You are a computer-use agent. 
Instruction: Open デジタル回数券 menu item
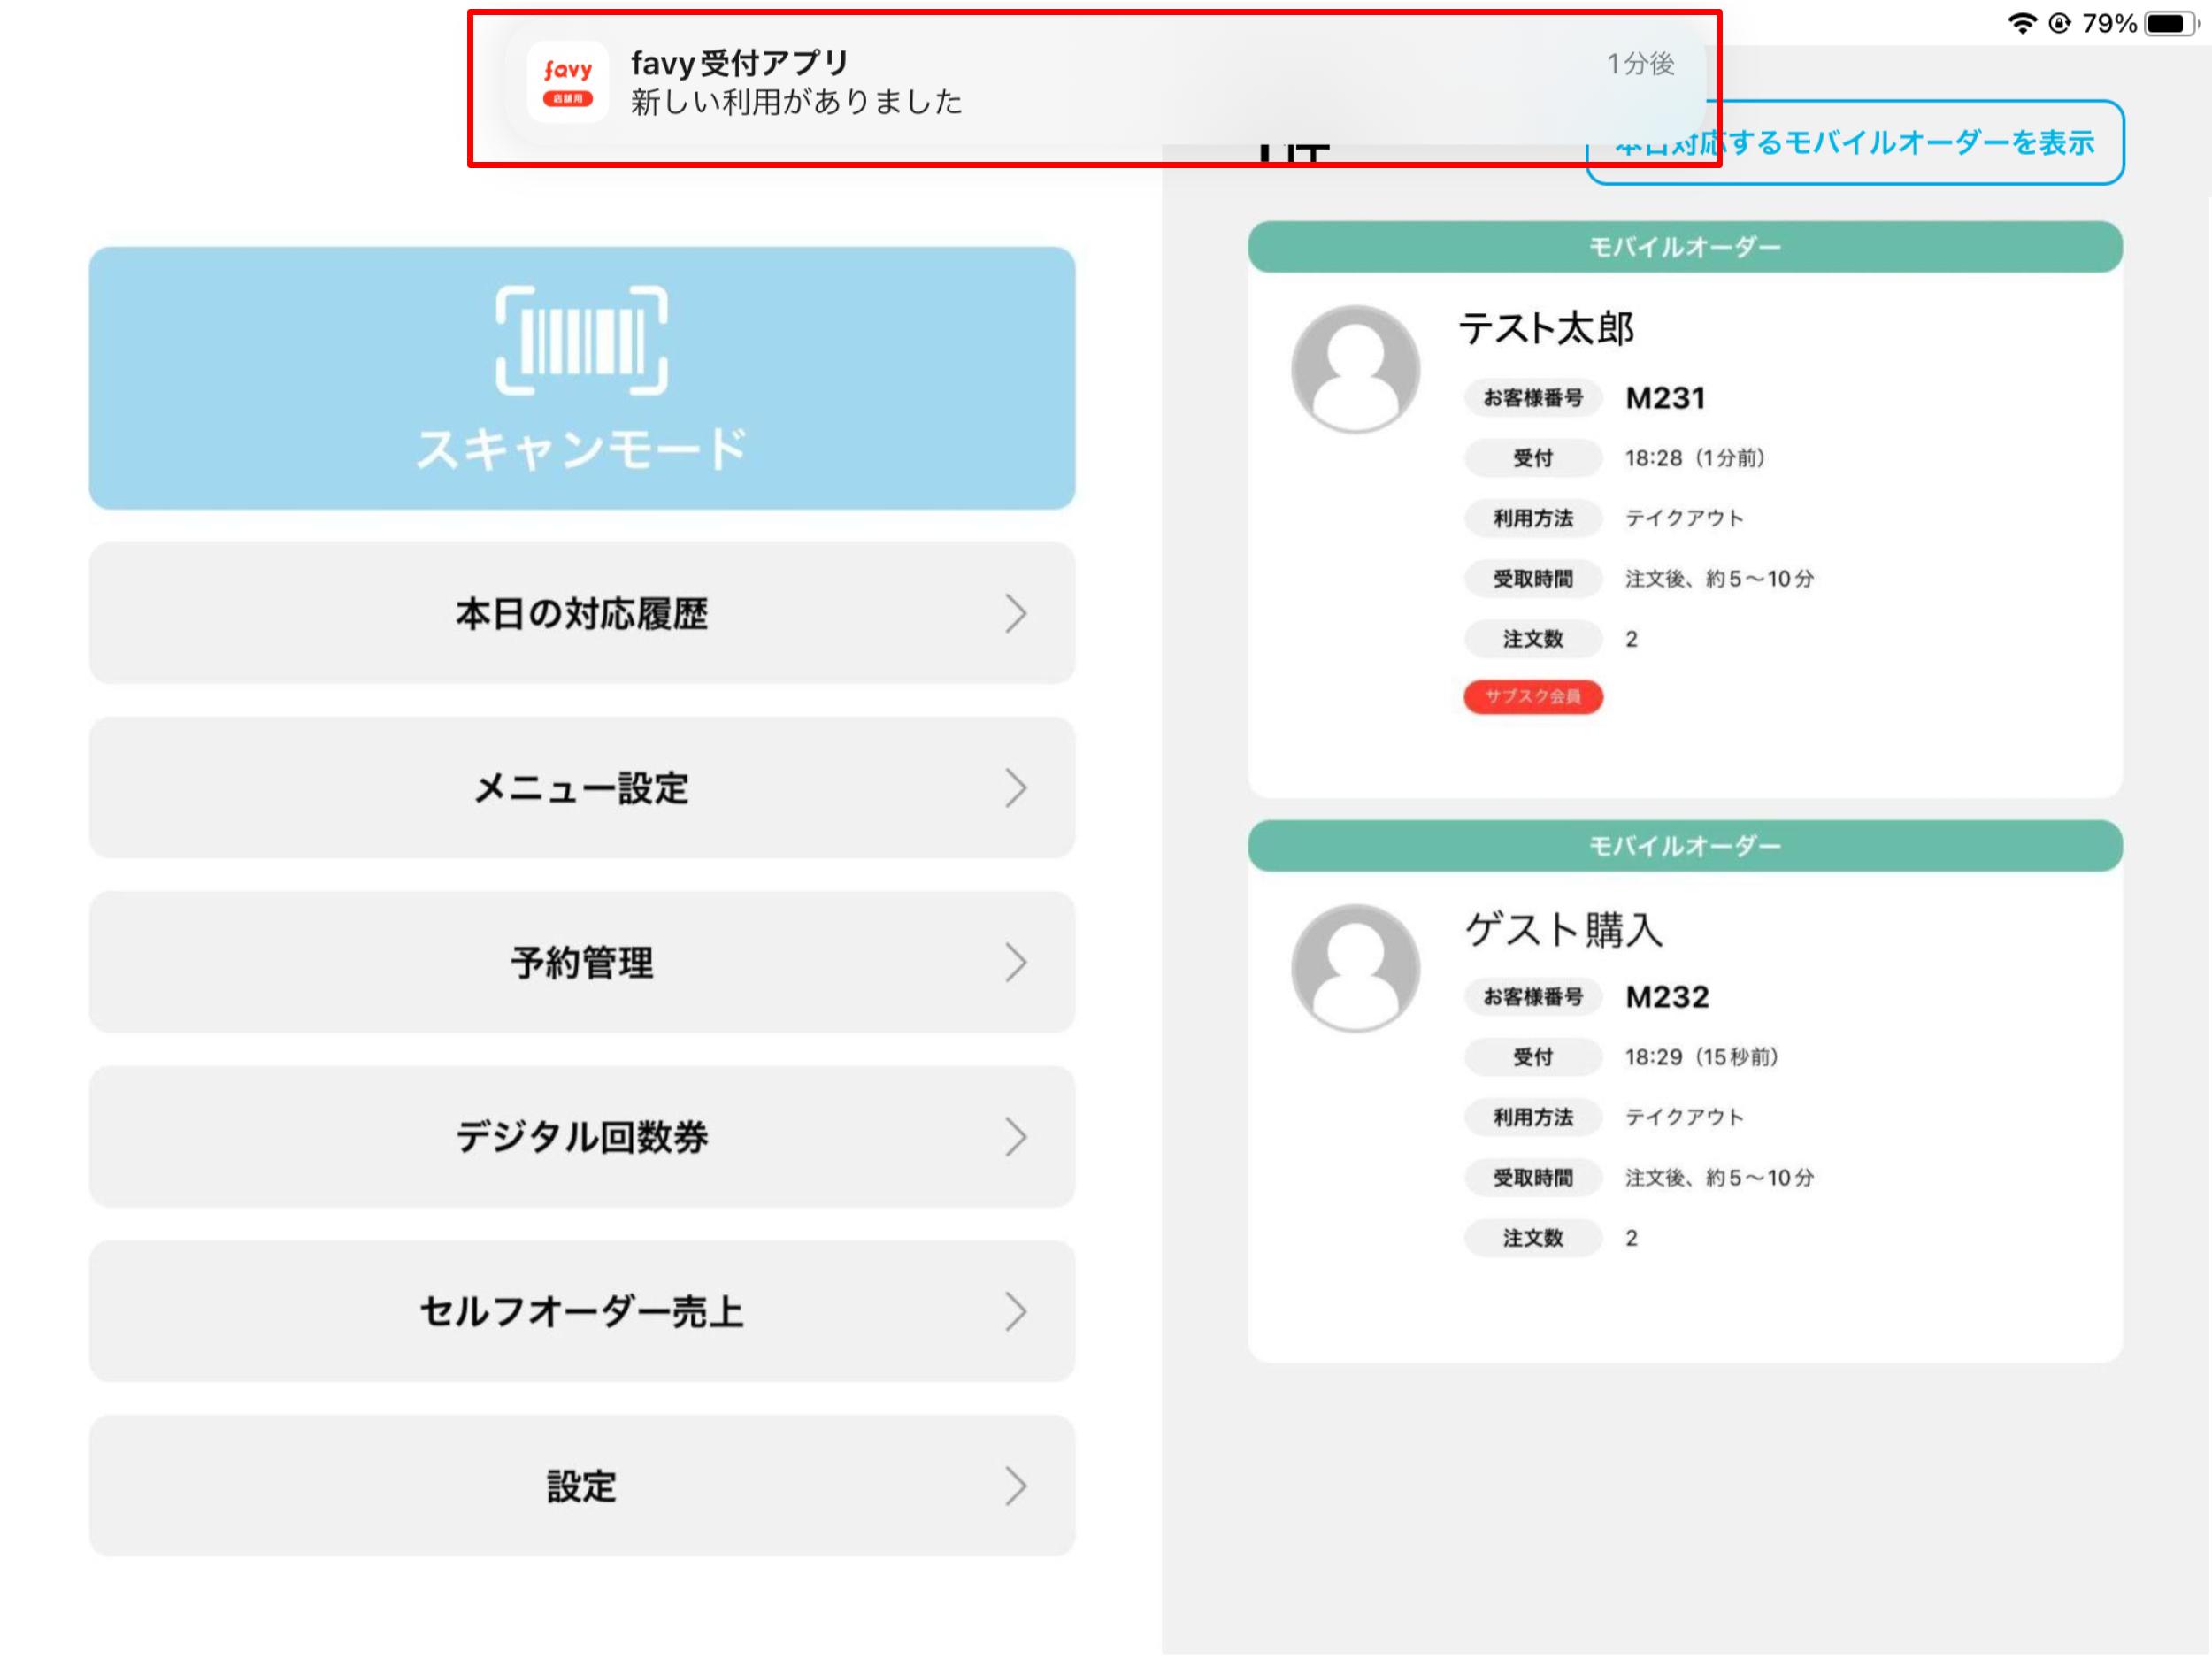coord(581,1137)
